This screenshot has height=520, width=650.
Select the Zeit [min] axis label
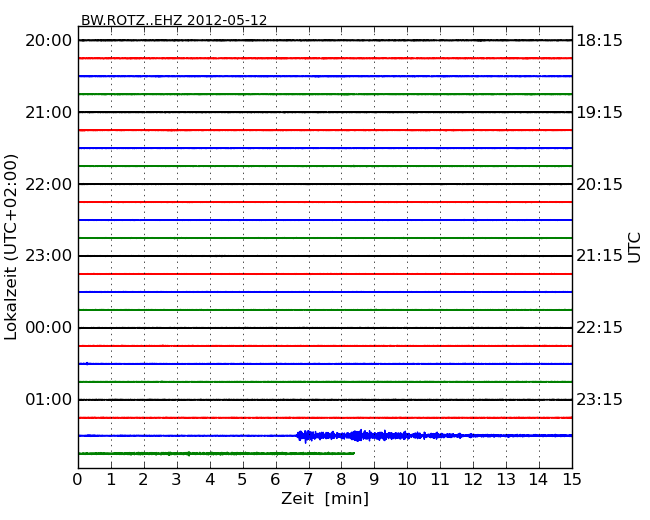(325, 498)
